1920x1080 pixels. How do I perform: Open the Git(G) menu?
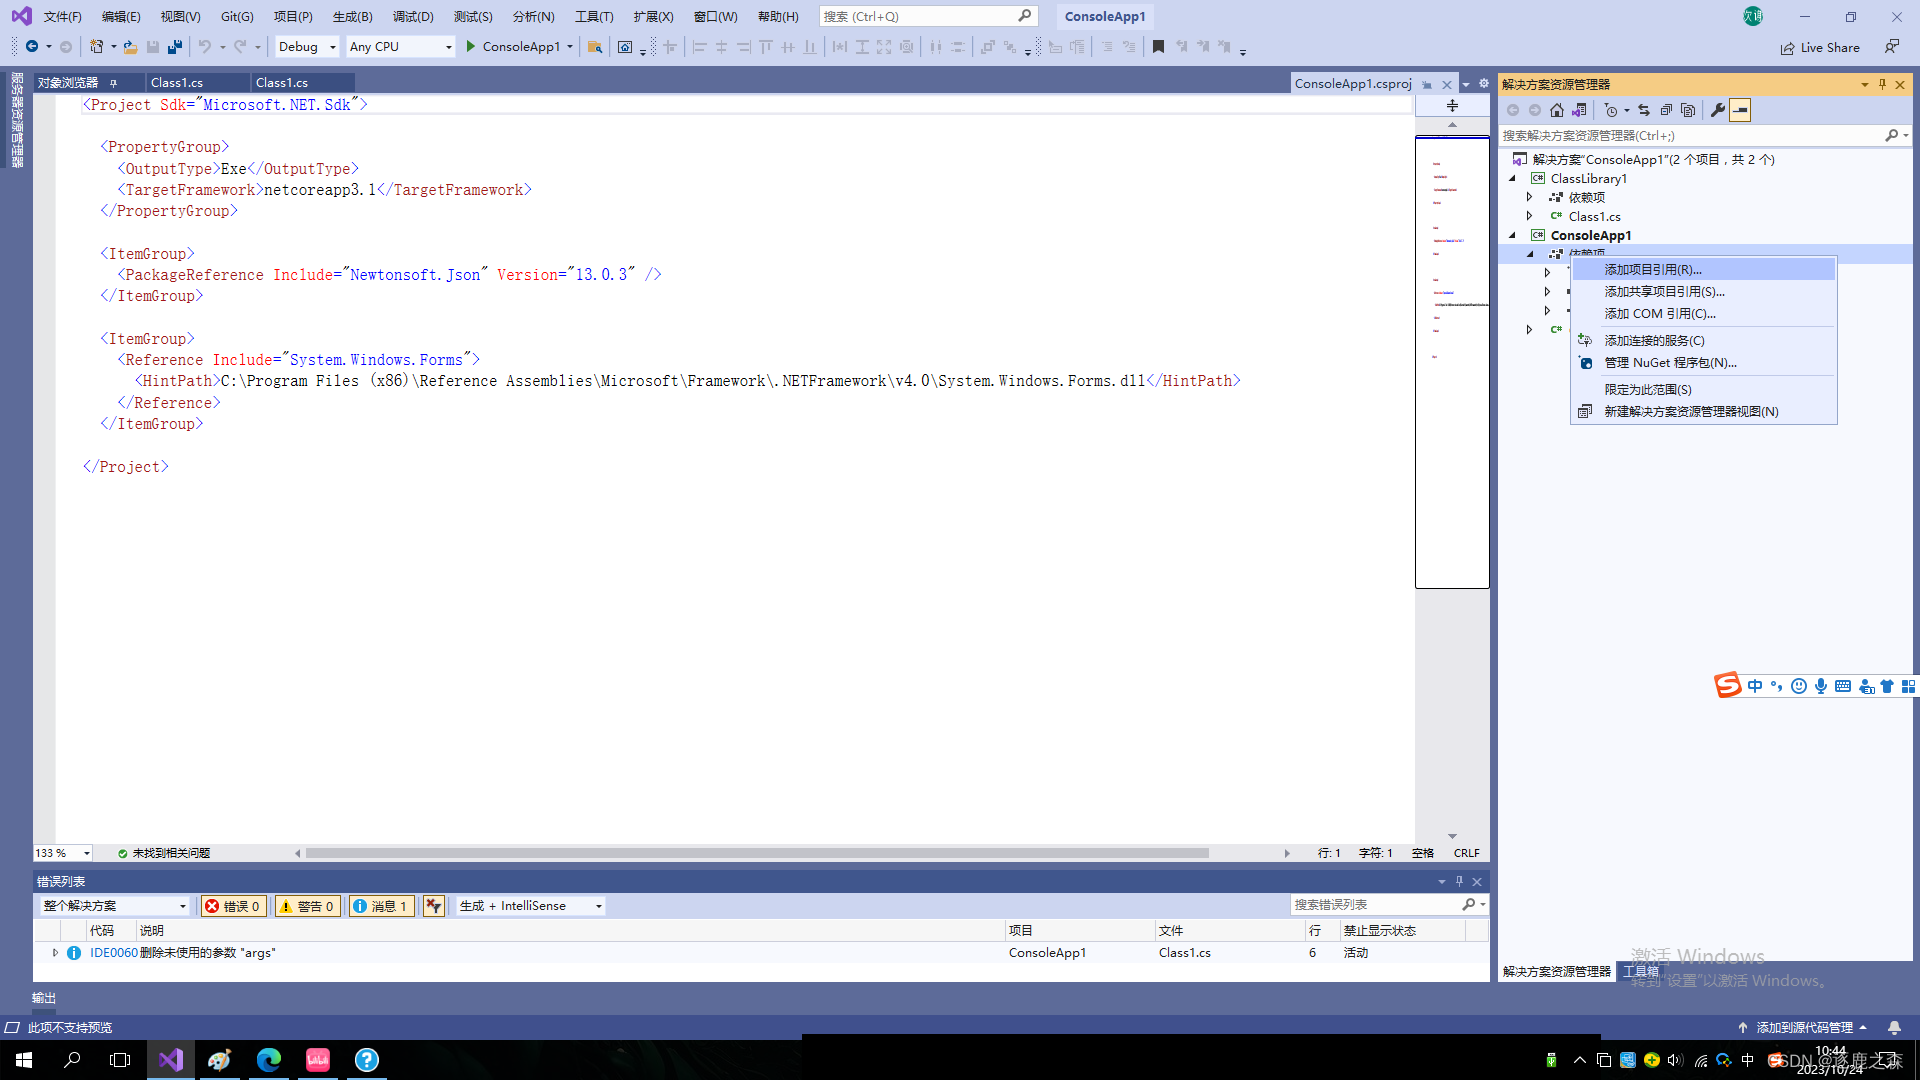[237, 17]
